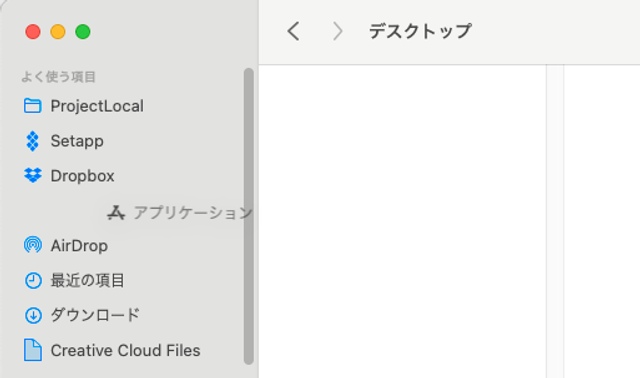Click the Setapp diamond icon in sidebar
The width and height of the screenshot is (640, 378).
tap(32, 141)
